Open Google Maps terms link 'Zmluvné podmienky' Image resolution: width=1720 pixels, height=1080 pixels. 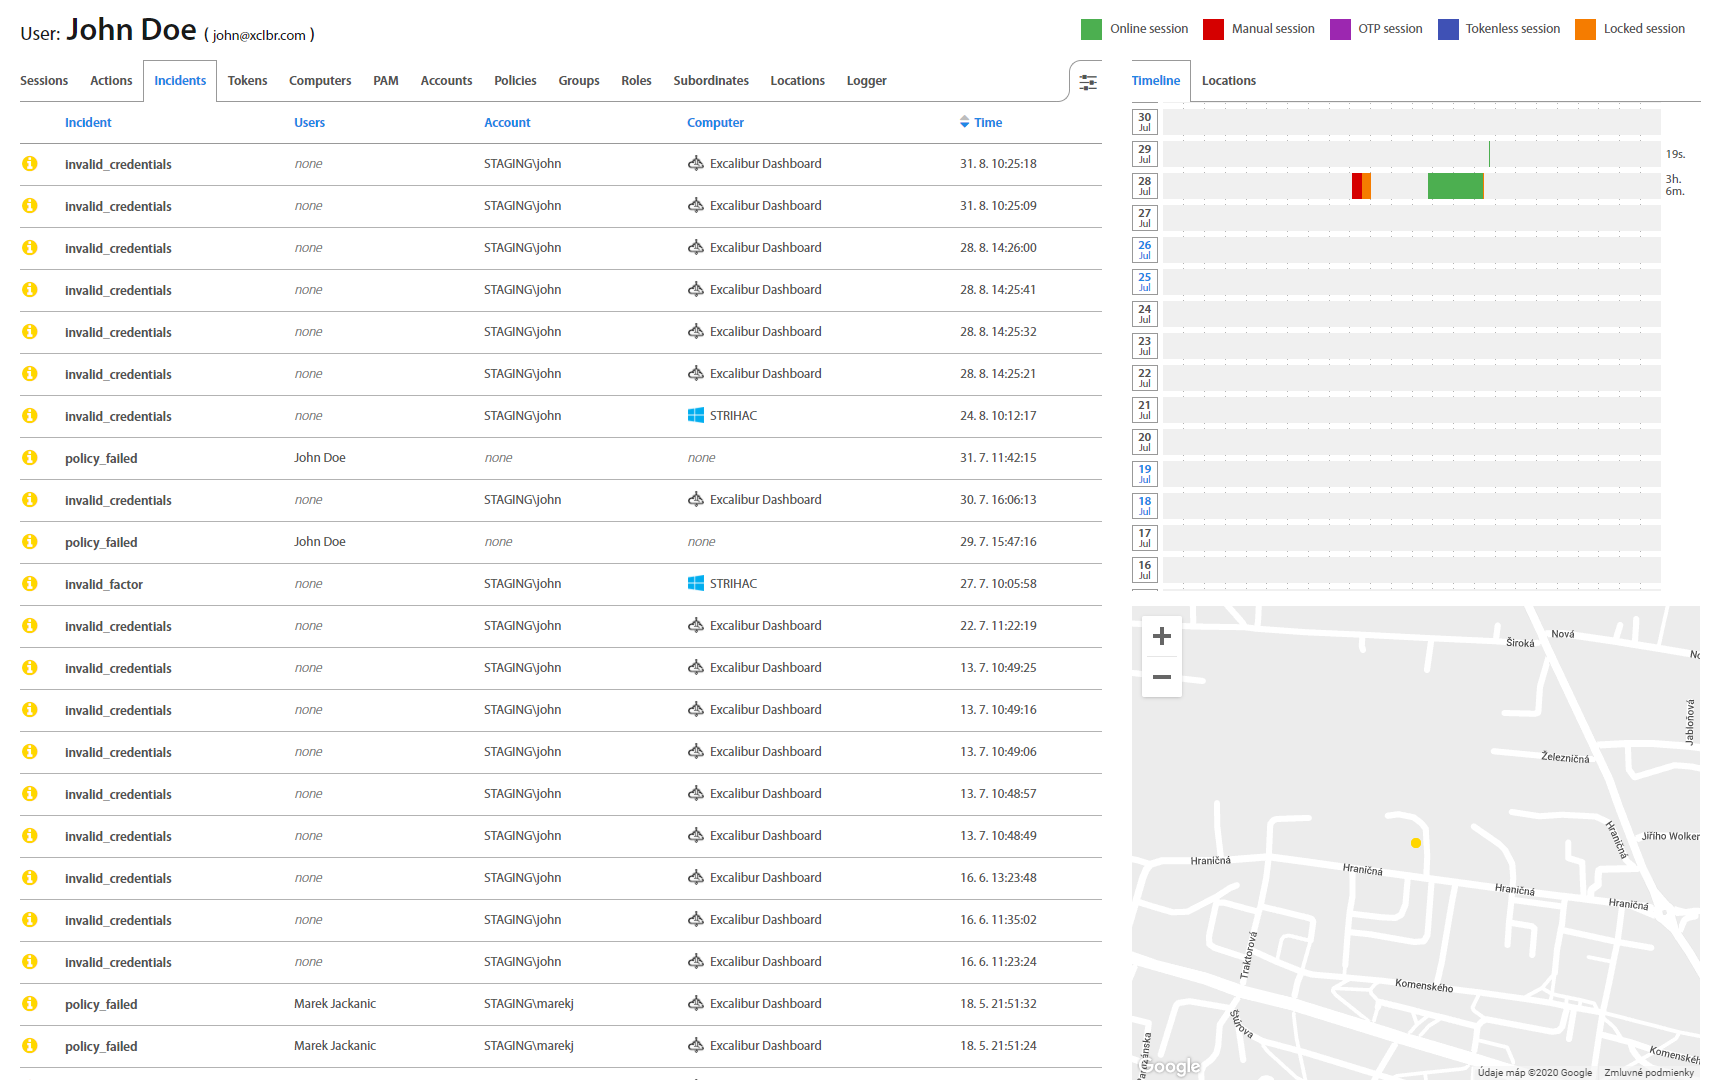(1648, 1073)
